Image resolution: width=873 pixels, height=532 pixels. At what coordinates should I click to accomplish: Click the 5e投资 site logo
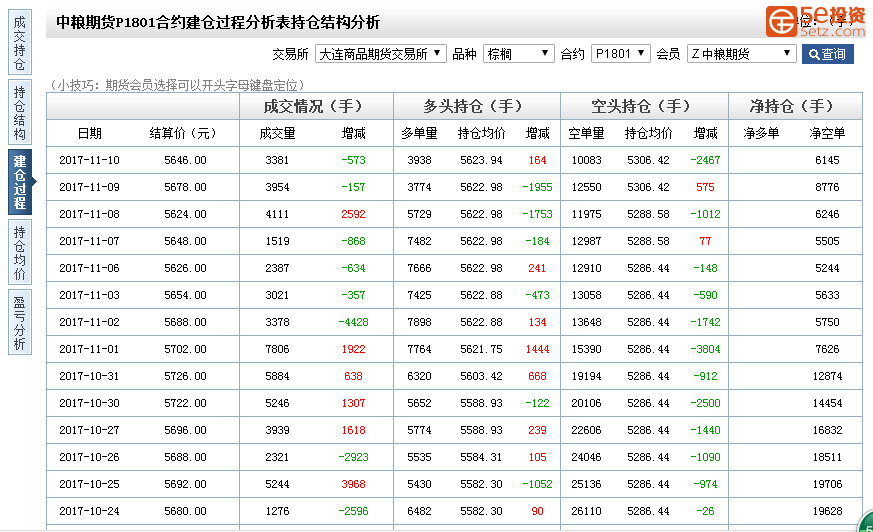click(x=816, y=21)
